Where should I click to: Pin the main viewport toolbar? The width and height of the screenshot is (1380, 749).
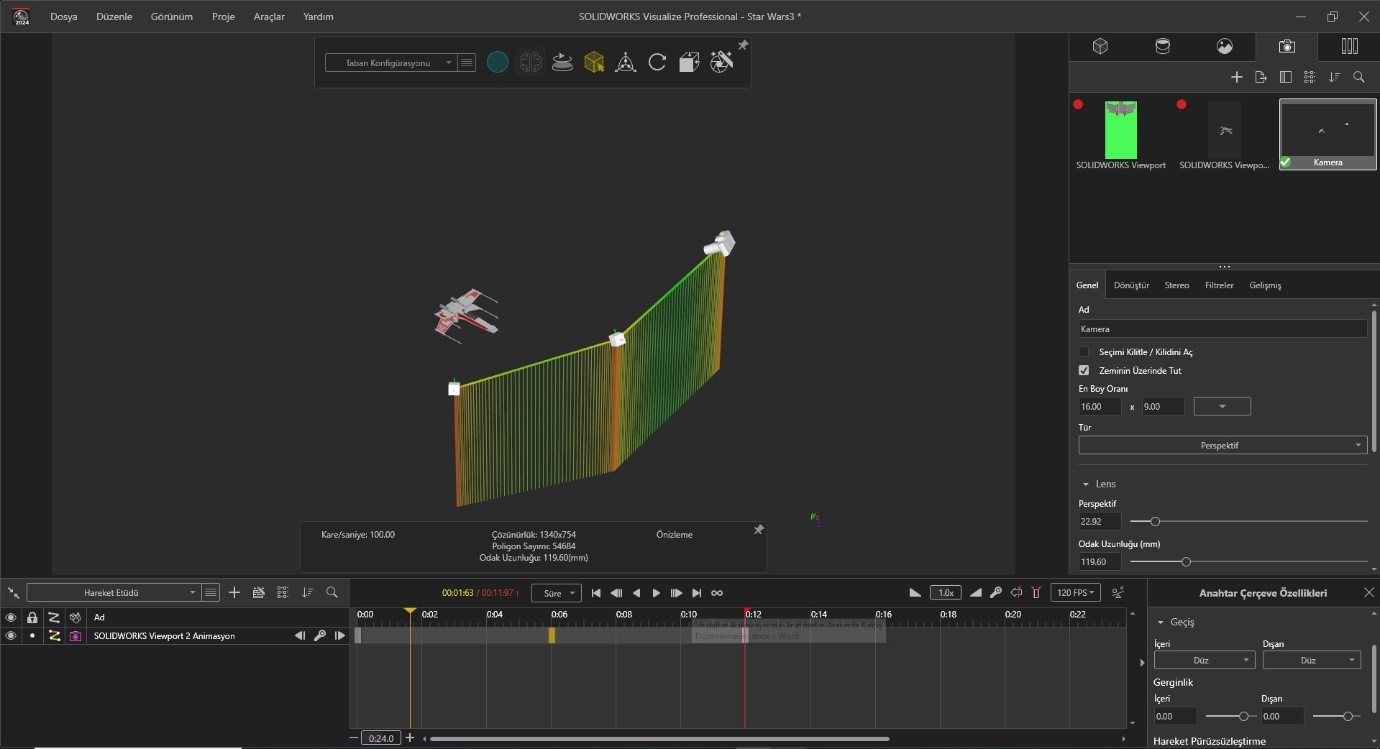pyautogui.click(x=743, y=45)
